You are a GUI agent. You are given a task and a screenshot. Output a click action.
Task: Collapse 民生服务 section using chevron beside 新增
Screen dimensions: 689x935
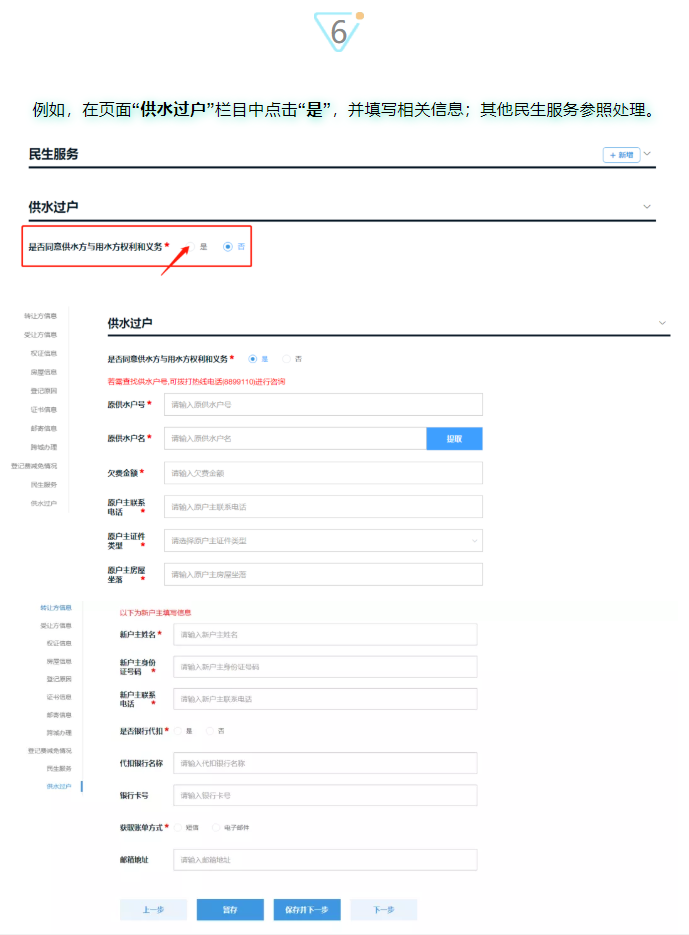[648, 154]
